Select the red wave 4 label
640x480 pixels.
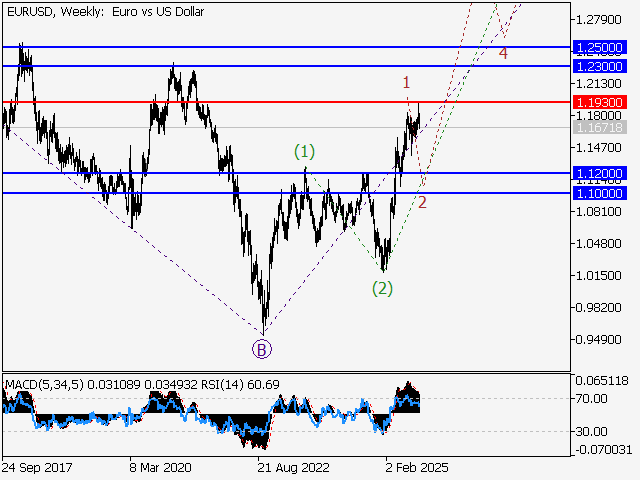(503, 53)
